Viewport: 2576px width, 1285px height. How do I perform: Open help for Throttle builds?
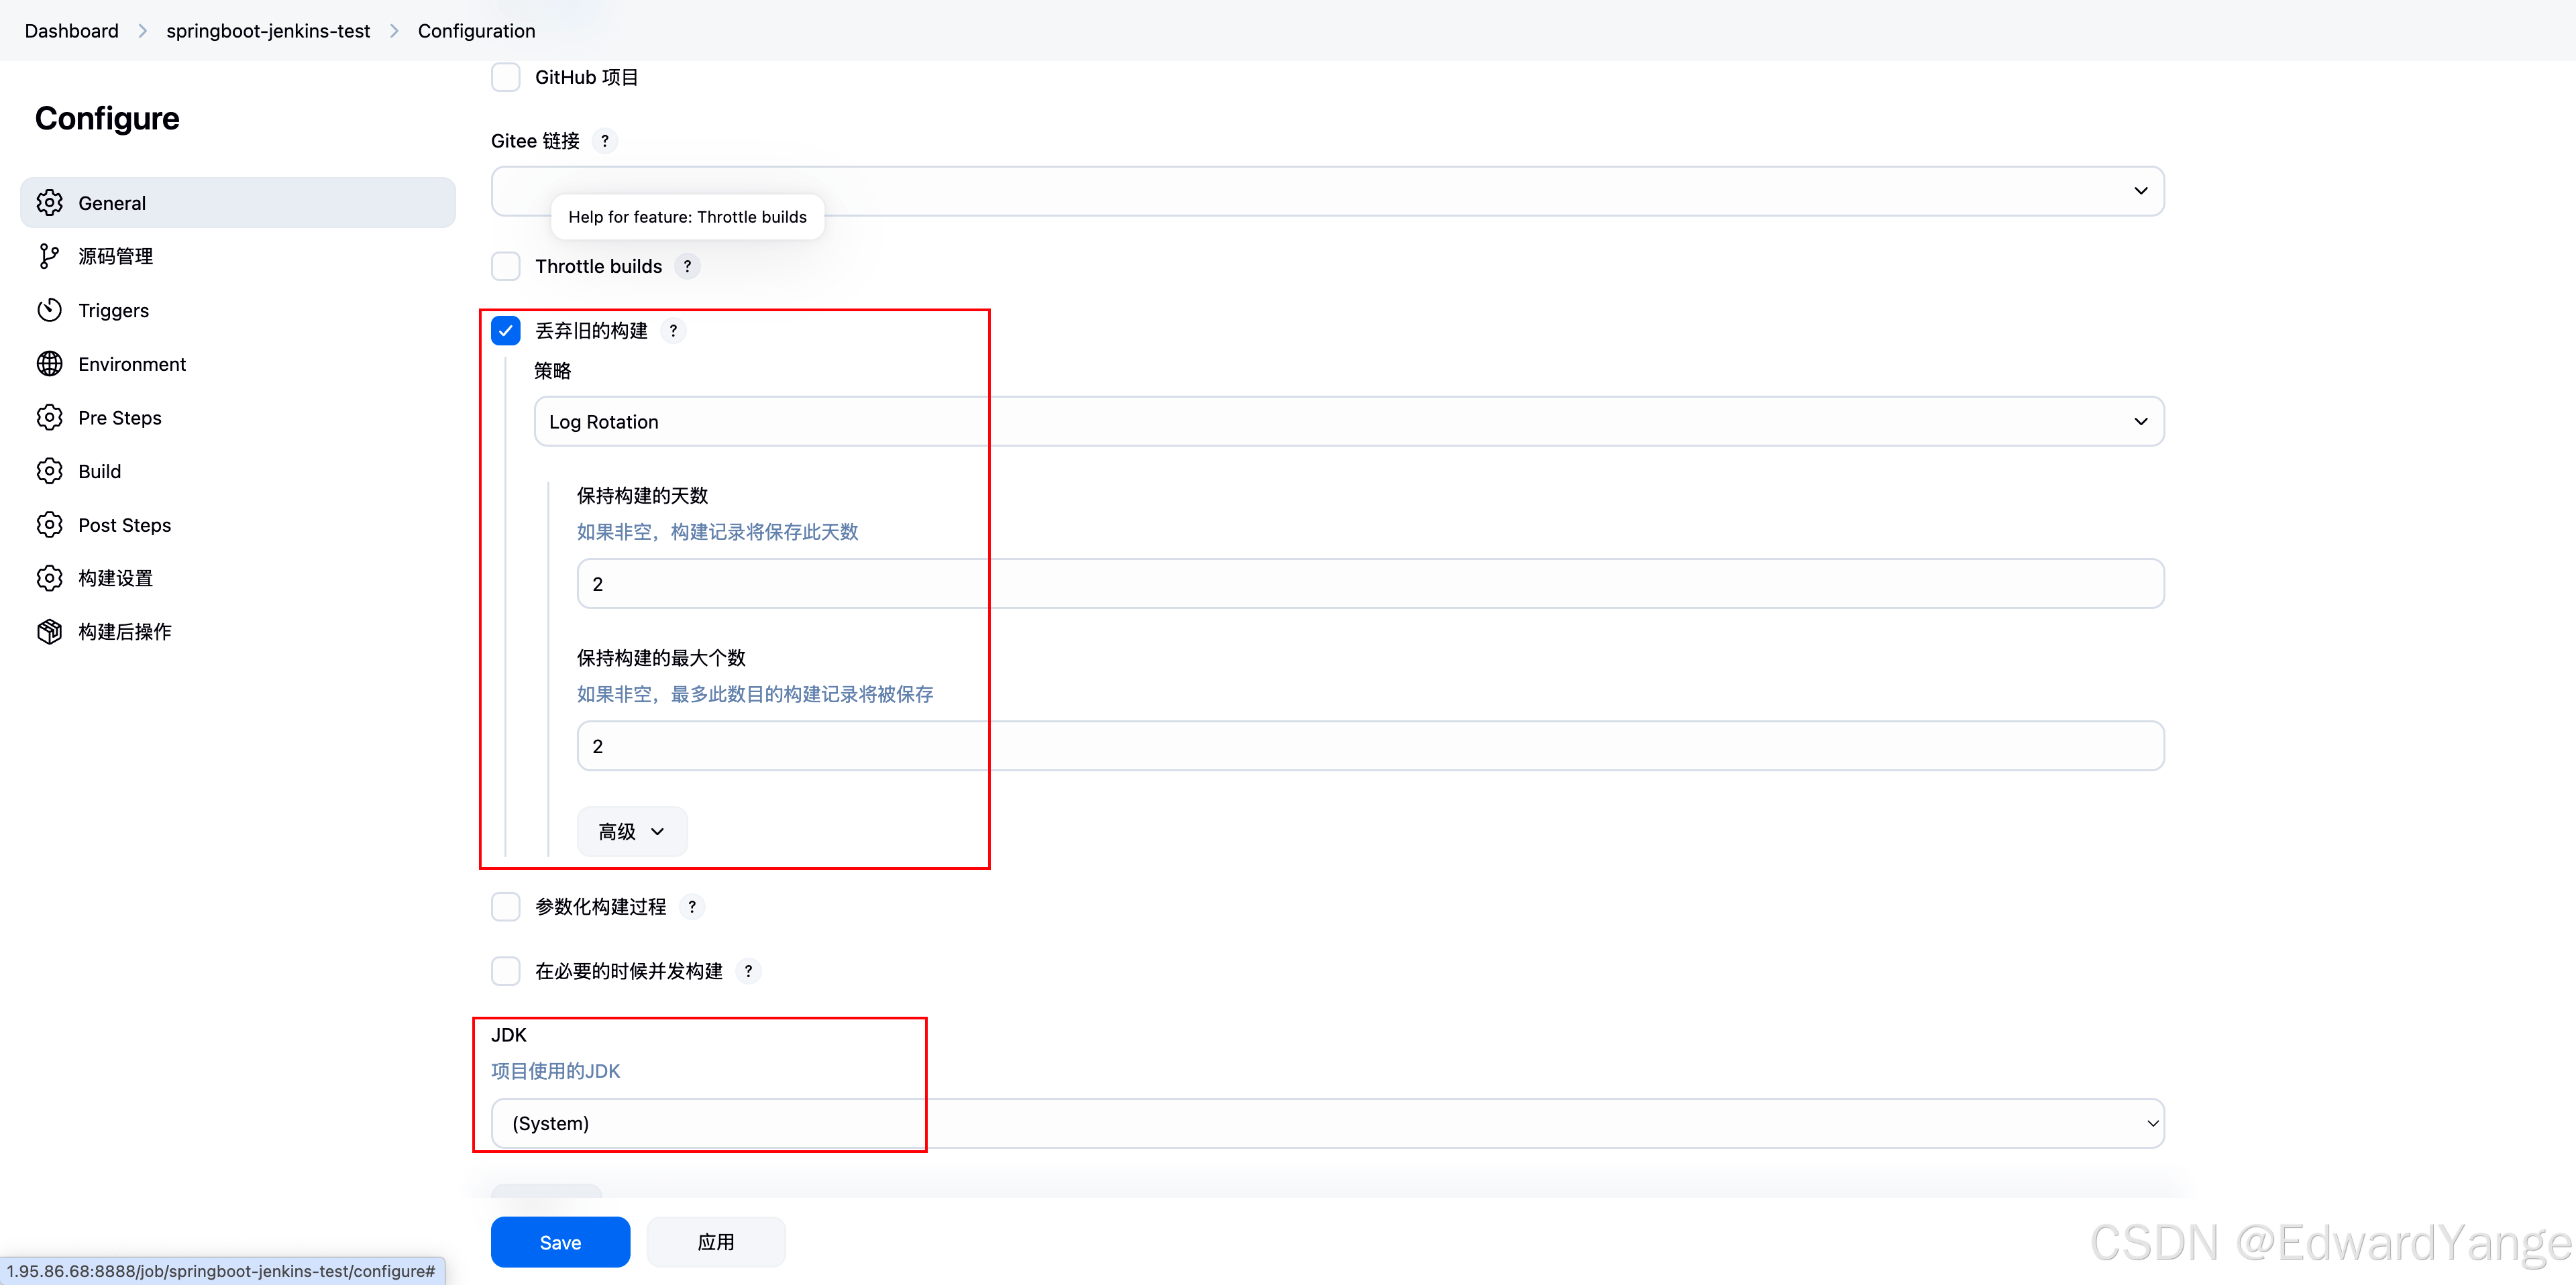point(687,266)
